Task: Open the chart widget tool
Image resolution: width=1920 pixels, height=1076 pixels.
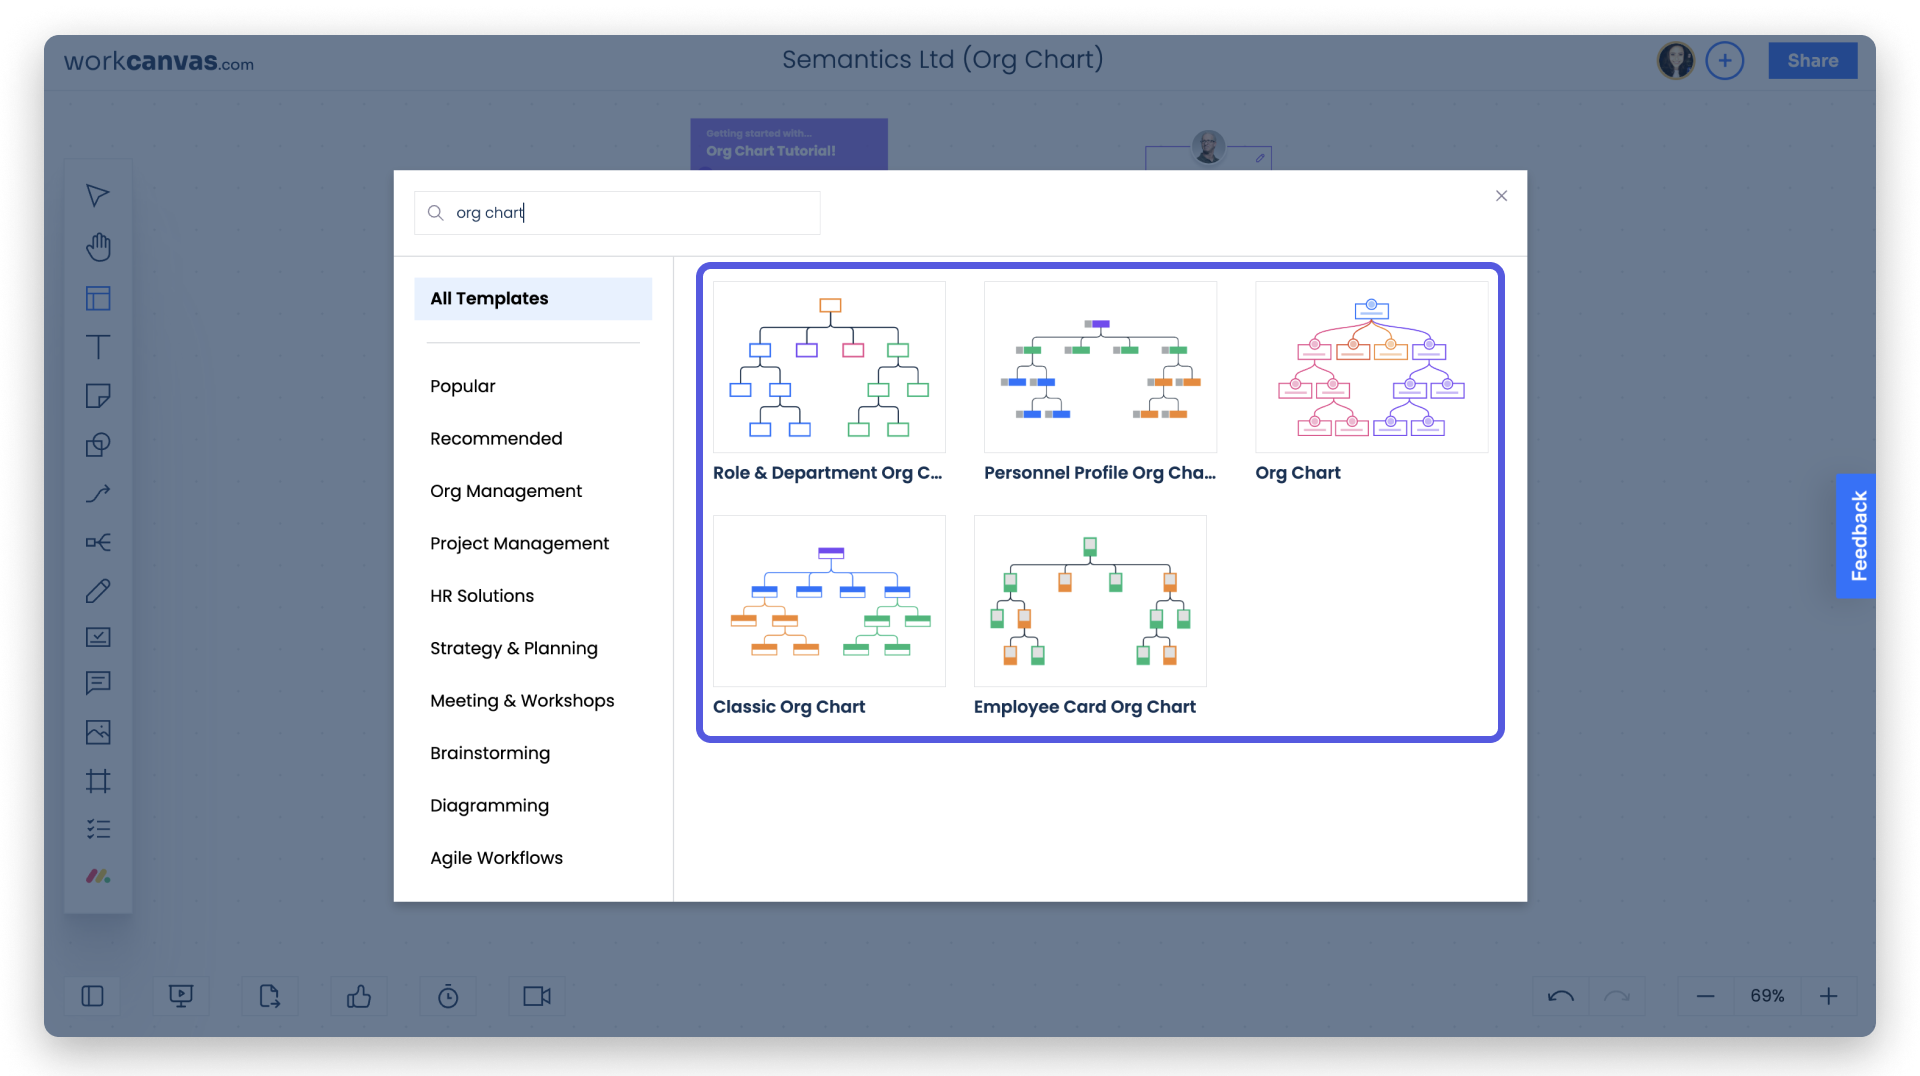Action: point(98,637)
